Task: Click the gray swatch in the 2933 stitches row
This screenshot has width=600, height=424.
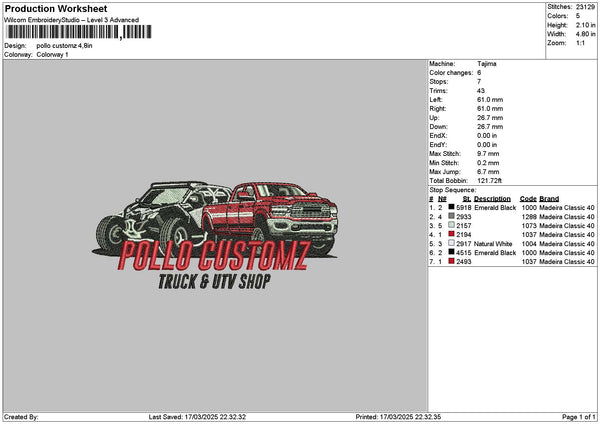Action: click(x=452, y=216)
